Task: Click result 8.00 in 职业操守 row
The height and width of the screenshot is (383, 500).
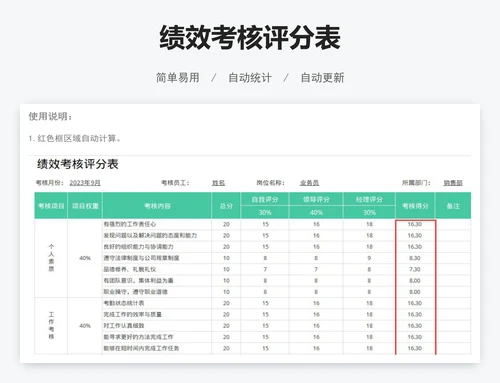Action: coord(415,292)
